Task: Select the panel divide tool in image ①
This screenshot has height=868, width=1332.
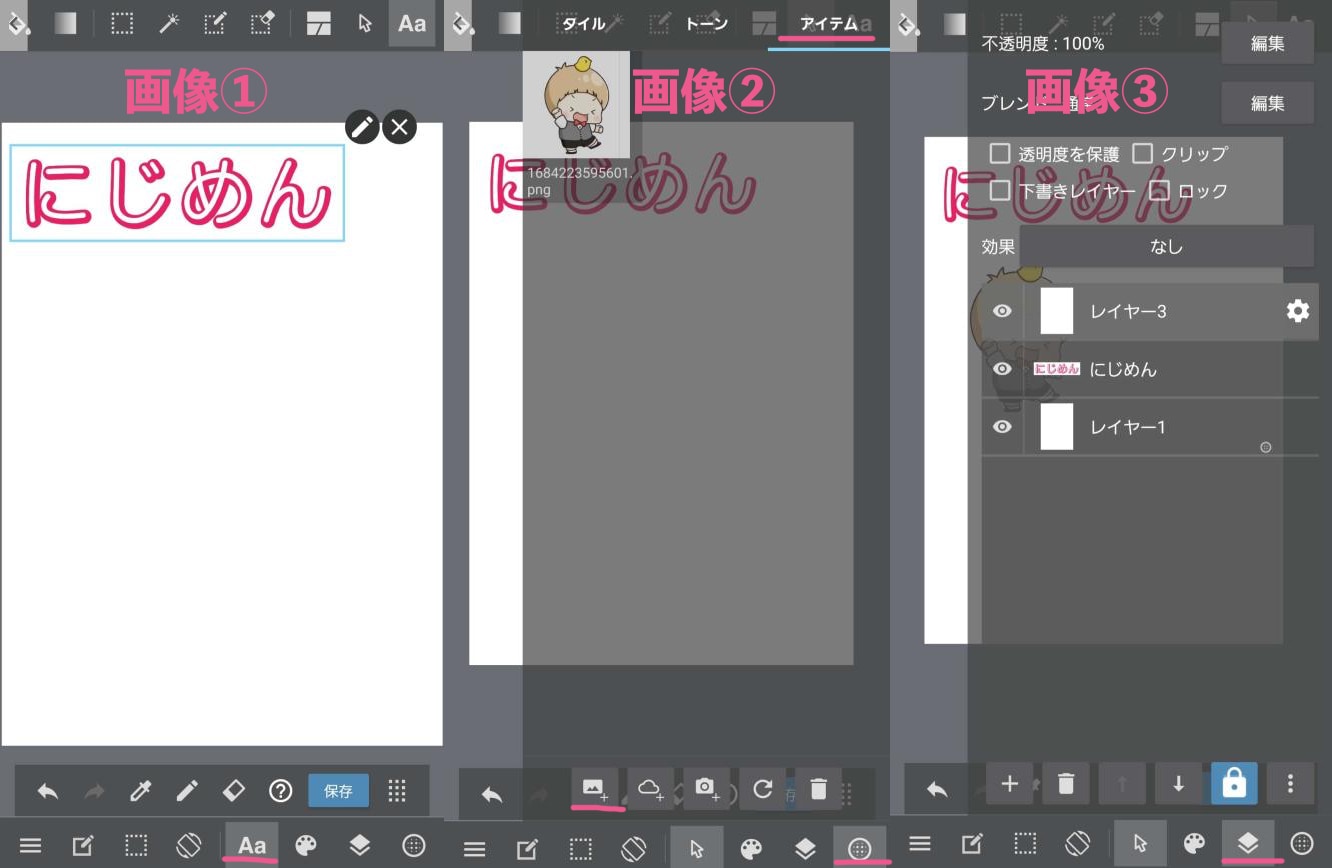Action: click(319, 24)
